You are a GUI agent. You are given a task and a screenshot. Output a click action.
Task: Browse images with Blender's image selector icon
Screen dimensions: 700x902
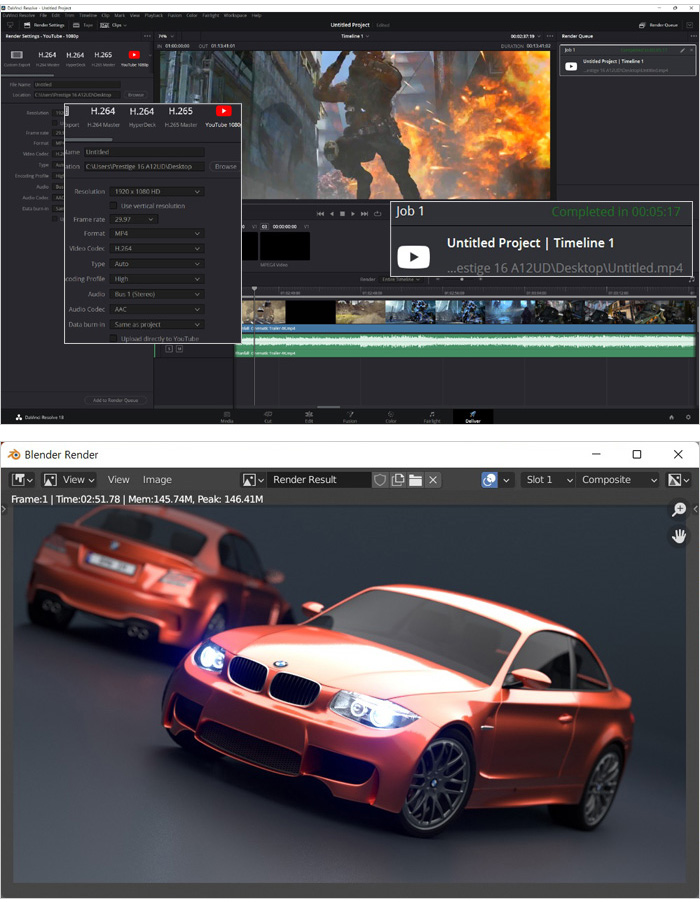(253, 480)
